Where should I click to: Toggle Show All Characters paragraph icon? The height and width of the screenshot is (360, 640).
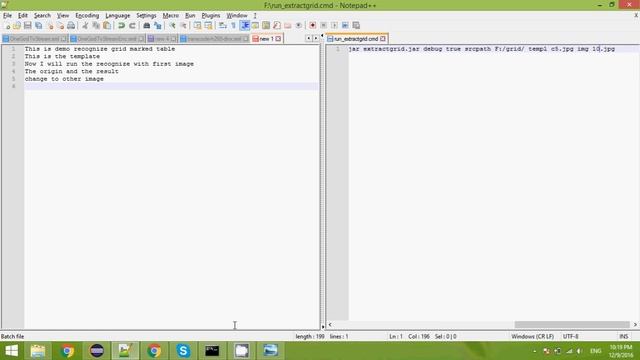click(x=233, y=26)
